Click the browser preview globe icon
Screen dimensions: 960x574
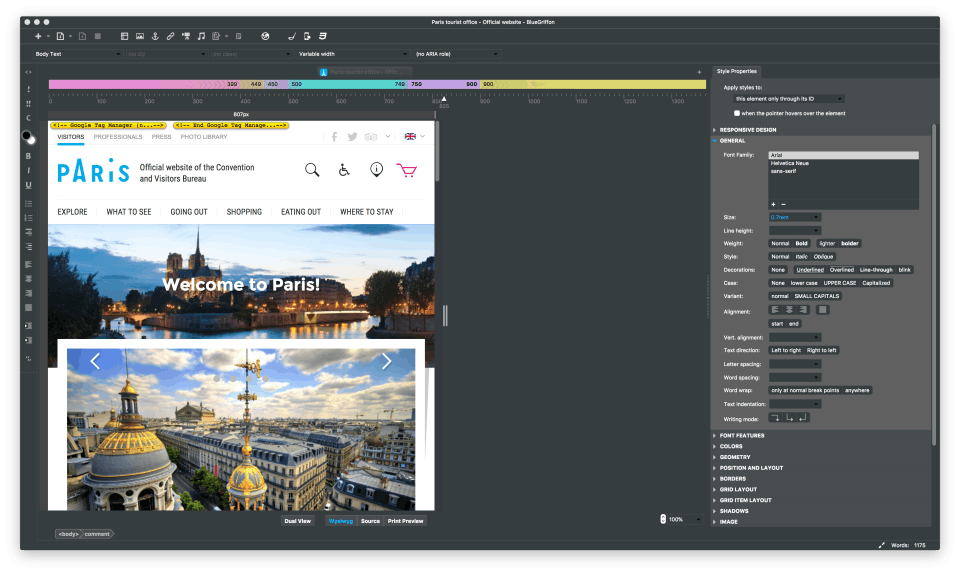265,36
